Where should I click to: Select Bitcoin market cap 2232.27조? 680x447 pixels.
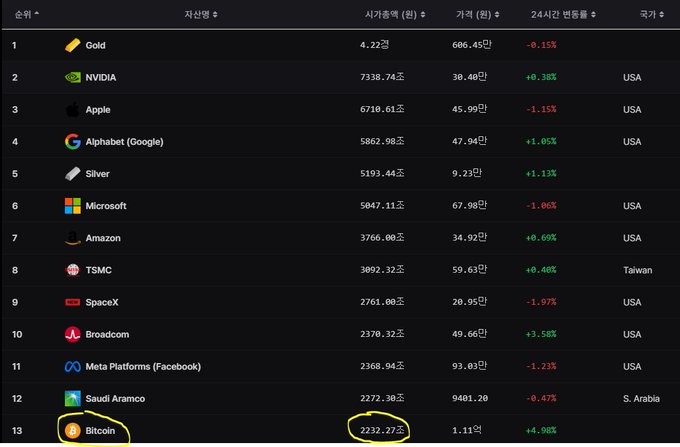pos(382,430)
